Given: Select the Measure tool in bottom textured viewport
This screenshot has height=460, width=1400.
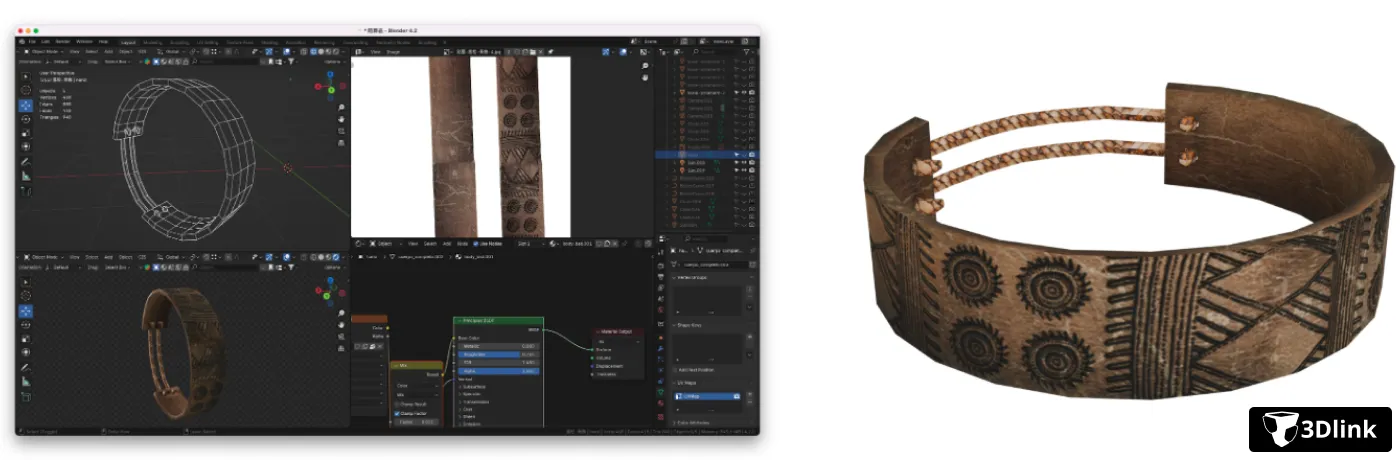Looking at the screenshot, I should (x=26, y=382).
